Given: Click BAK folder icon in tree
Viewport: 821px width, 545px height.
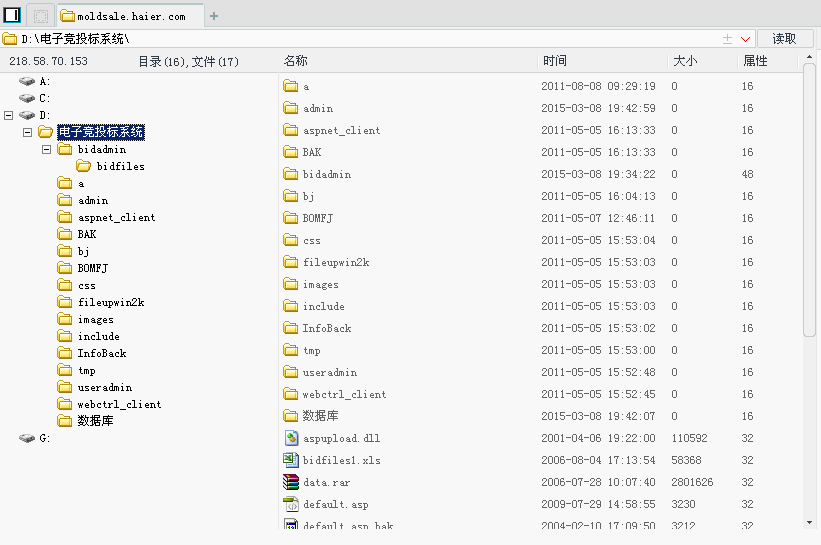Looking at the screenshot, I should coord(65,234).
